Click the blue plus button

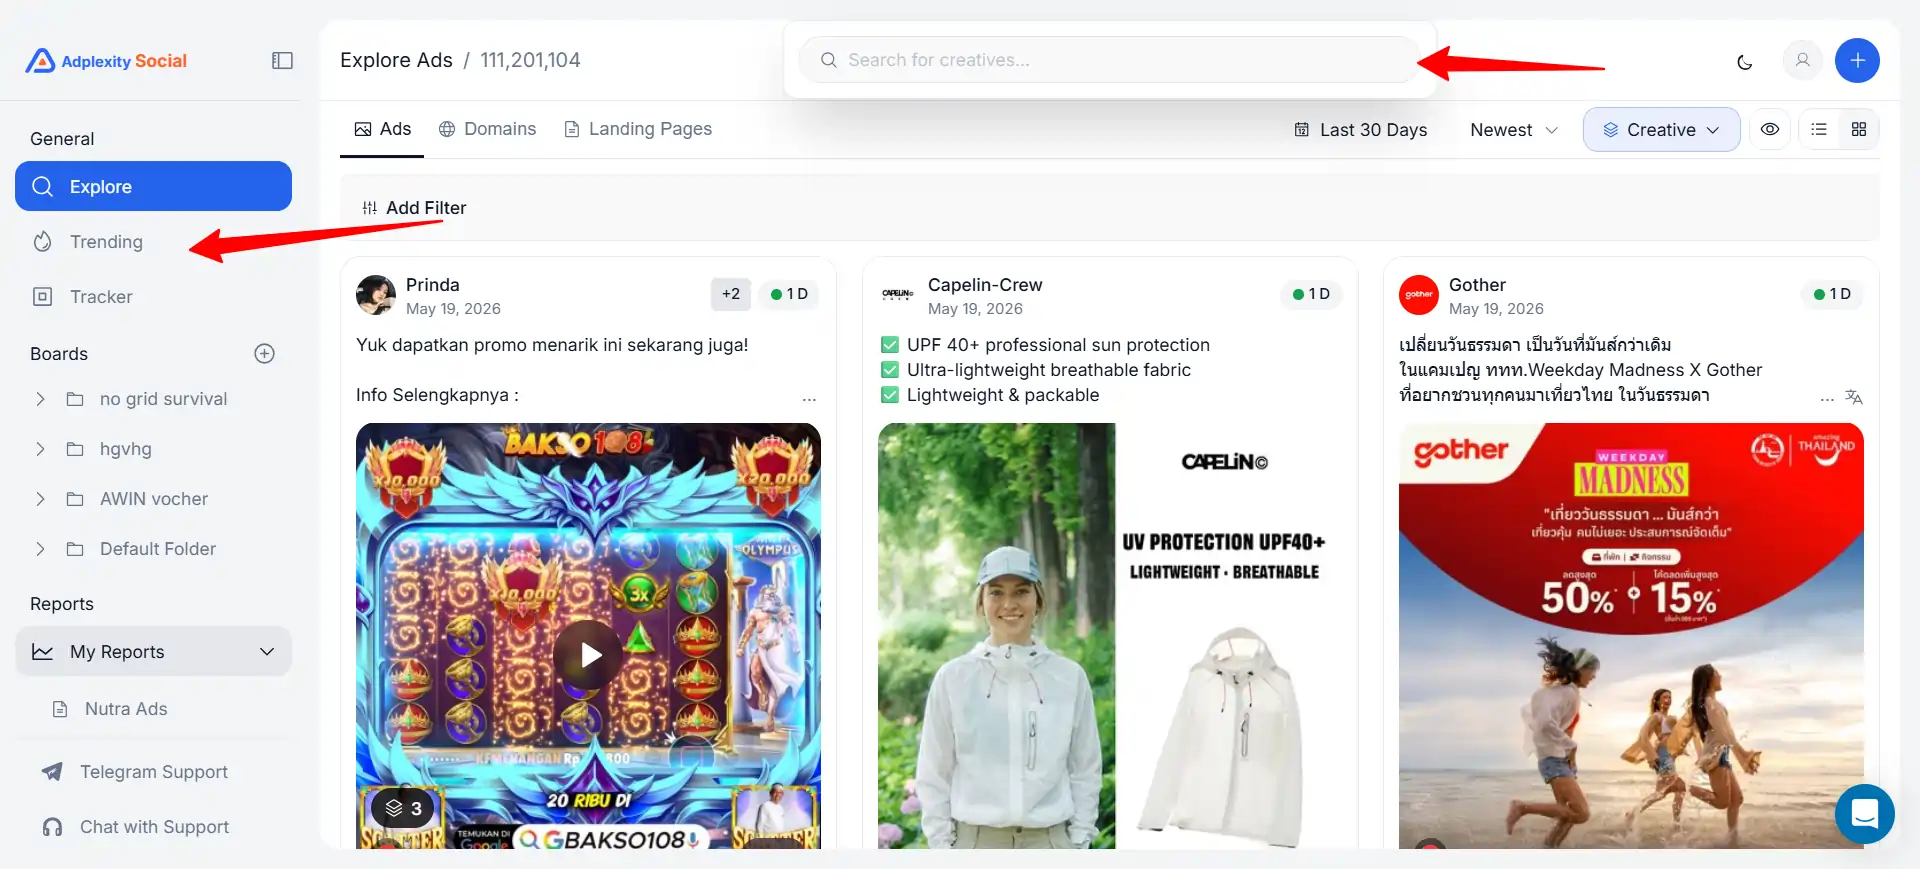[1857, 60]
